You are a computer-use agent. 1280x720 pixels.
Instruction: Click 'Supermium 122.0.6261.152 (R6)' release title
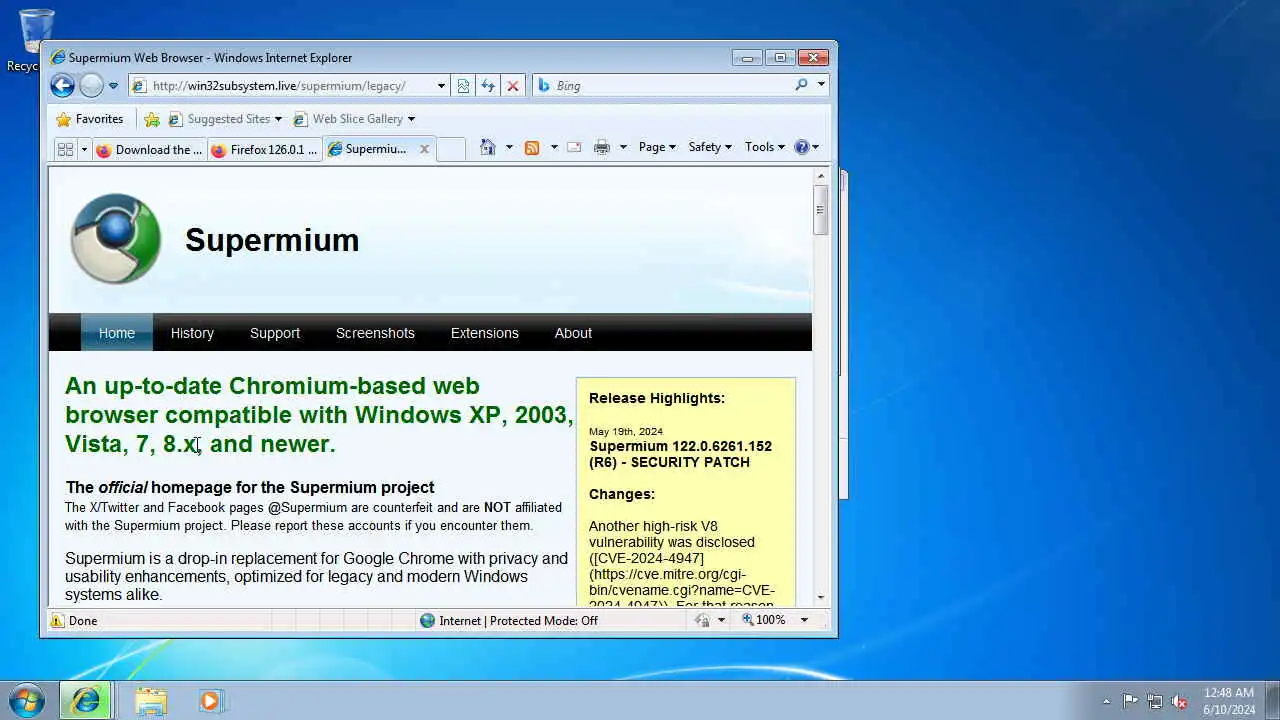[680, 454]
